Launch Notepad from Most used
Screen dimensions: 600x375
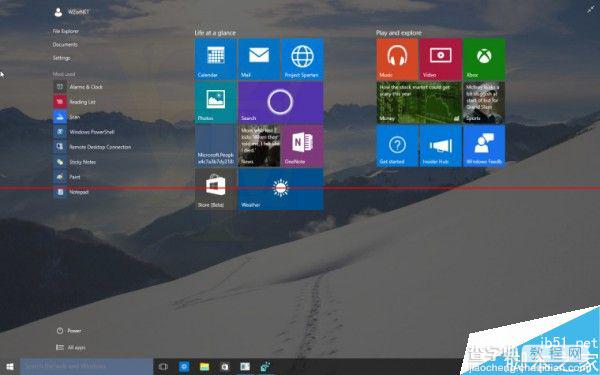[71, 192]
